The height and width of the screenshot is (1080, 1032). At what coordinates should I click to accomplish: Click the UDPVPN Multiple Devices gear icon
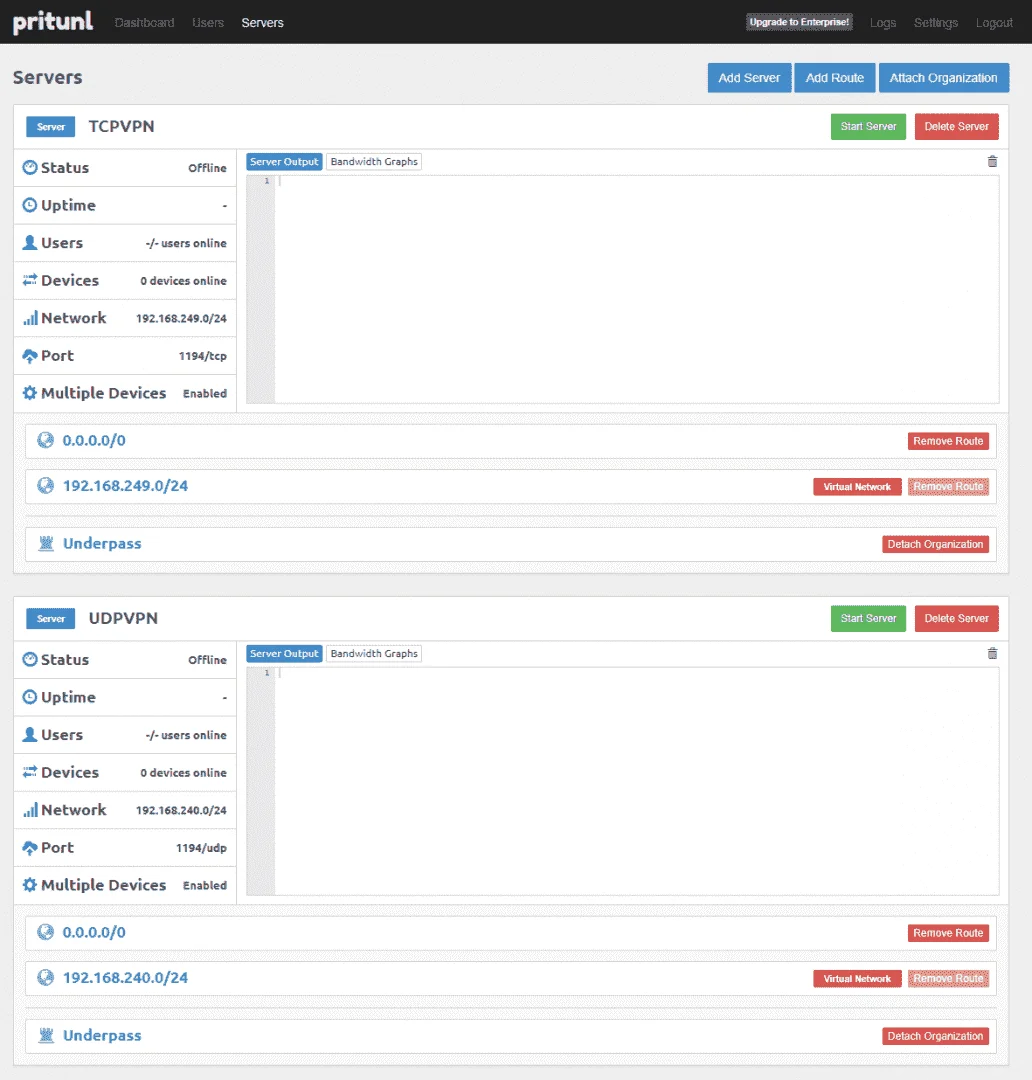pyautogui.click(x=30, y=884)
